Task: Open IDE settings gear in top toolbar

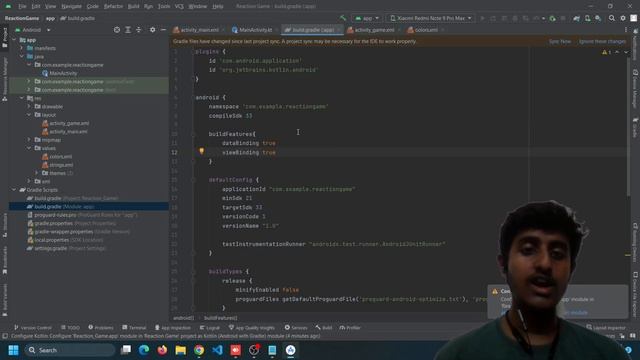Action: click(x=623, y=18)
